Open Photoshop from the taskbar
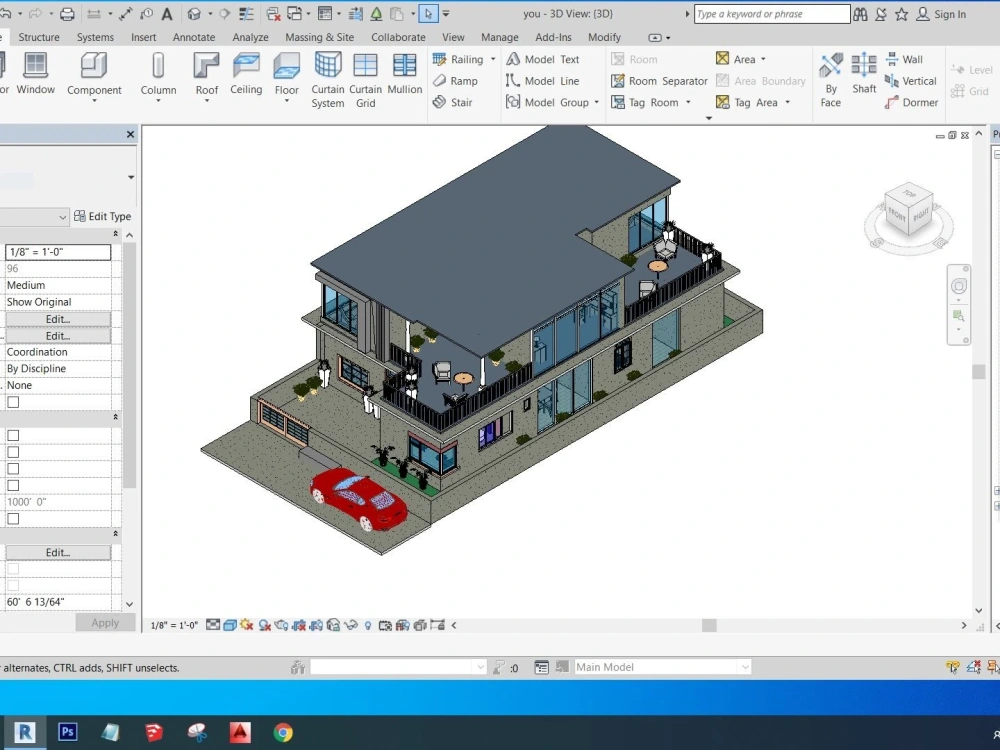The width and height of the screenshot is (1000, 750). point(67,732)
